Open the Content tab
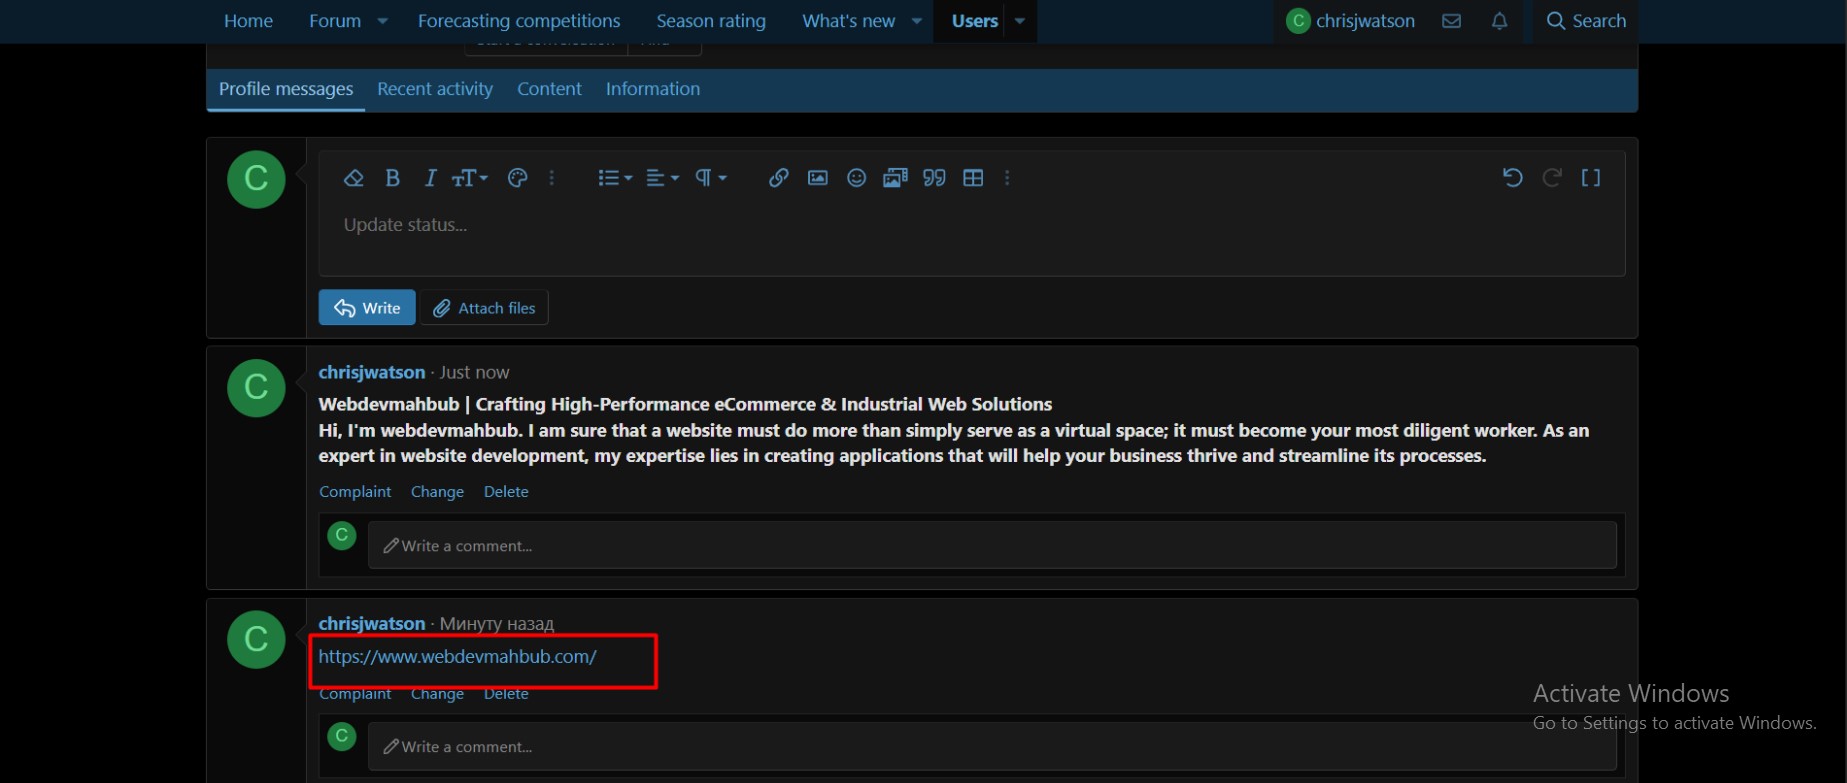Image resolution: width=1847 pixels, height=783 pixels. click(549, 89)
